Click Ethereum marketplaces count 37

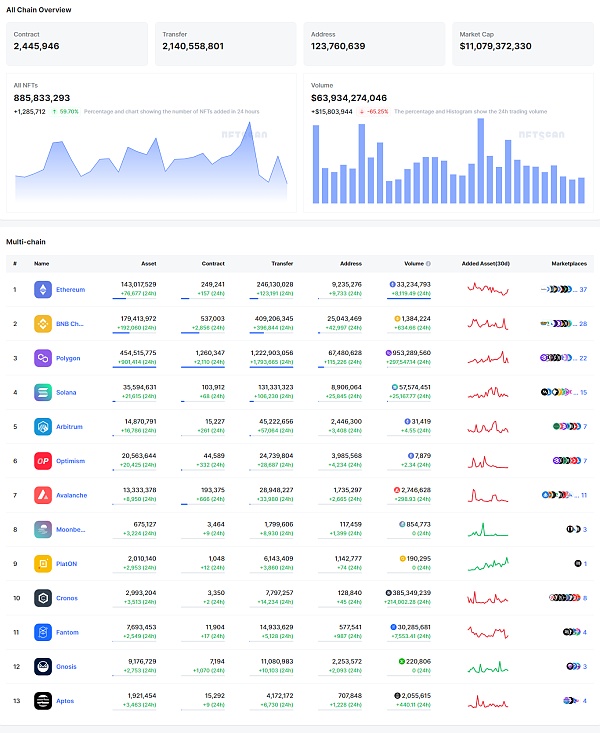(583, 289)
